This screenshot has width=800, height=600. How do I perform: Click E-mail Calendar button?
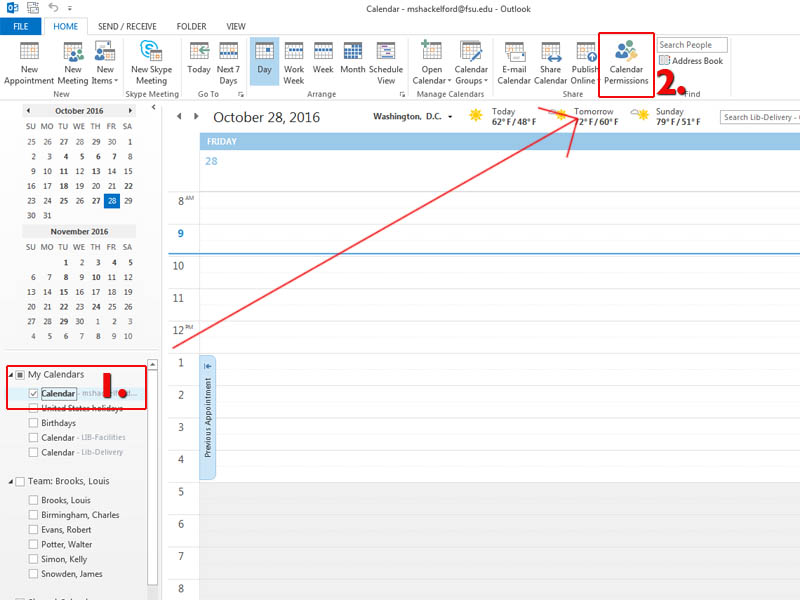pyautogui.click(x=514, y=63)
